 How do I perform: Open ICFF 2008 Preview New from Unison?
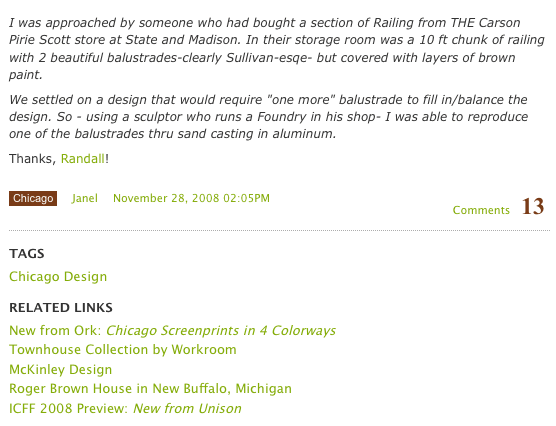click(125, 408)
